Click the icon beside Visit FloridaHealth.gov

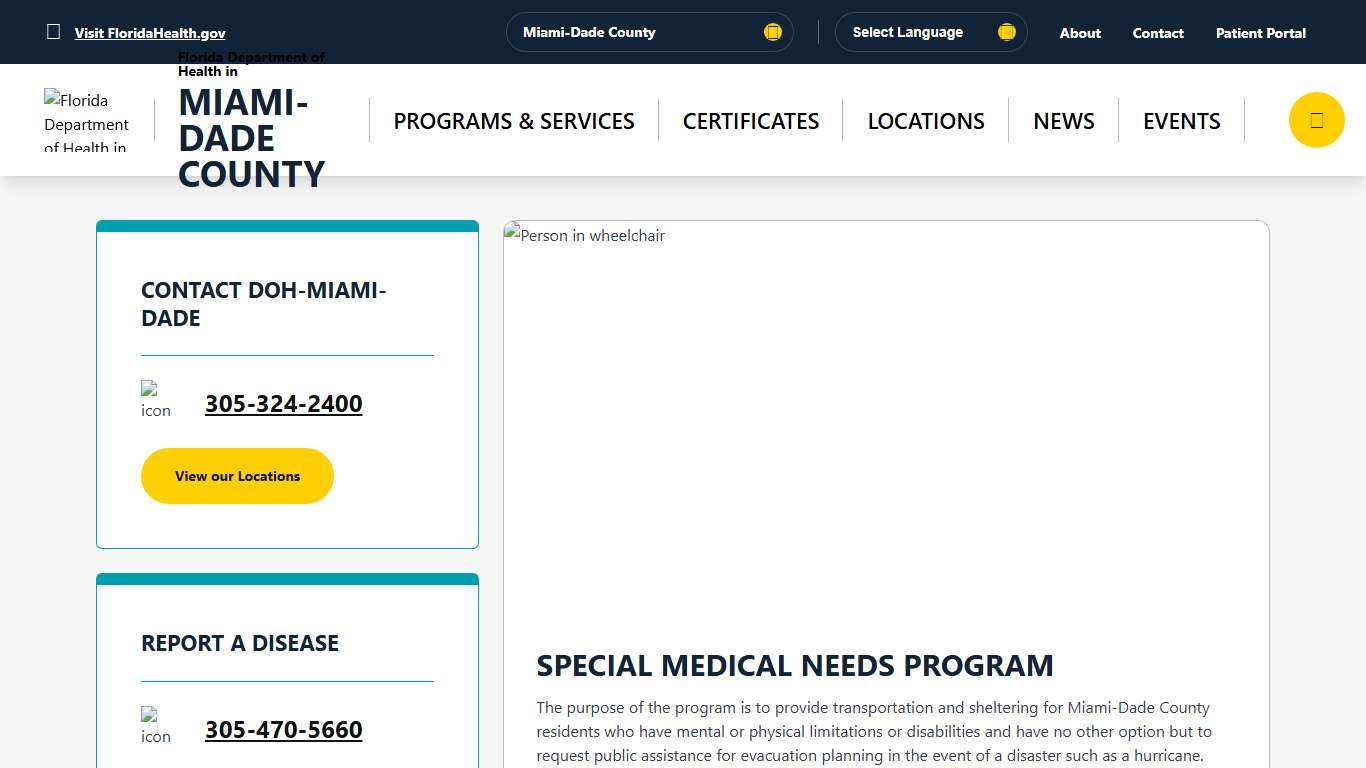[x=53, y=31]
